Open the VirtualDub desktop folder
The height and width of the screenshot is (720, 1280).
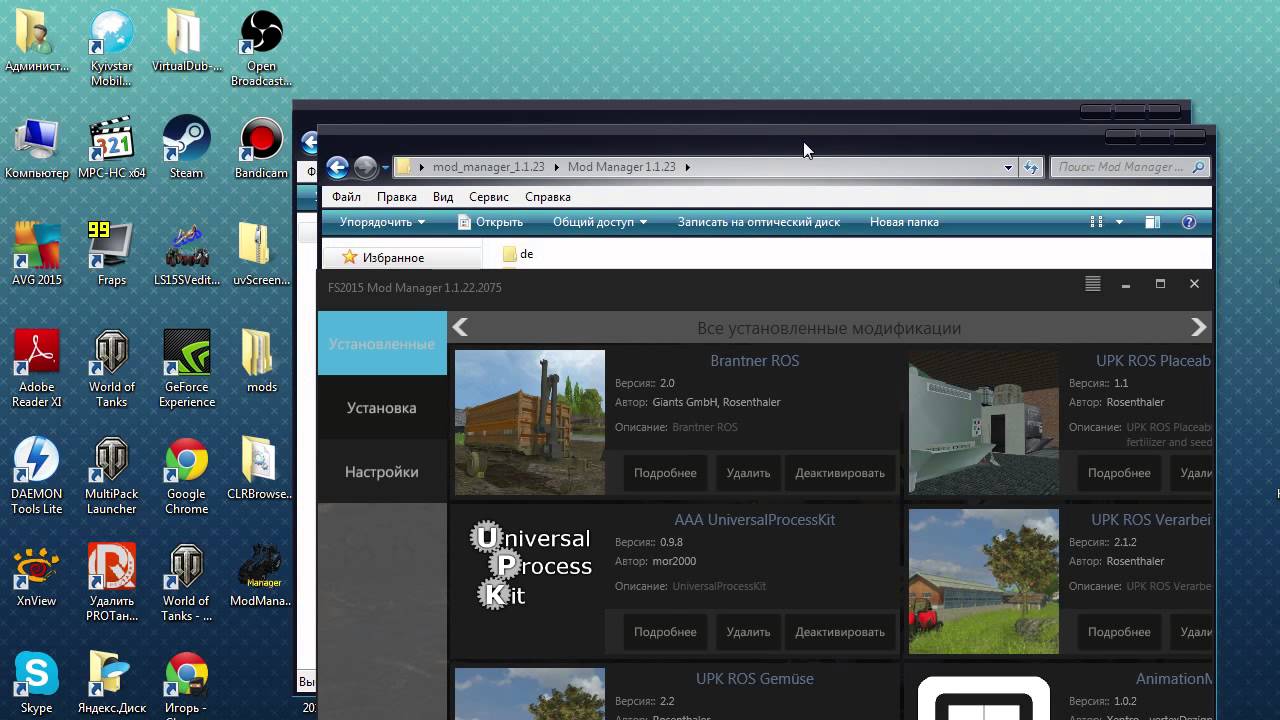tap(187, 40)
